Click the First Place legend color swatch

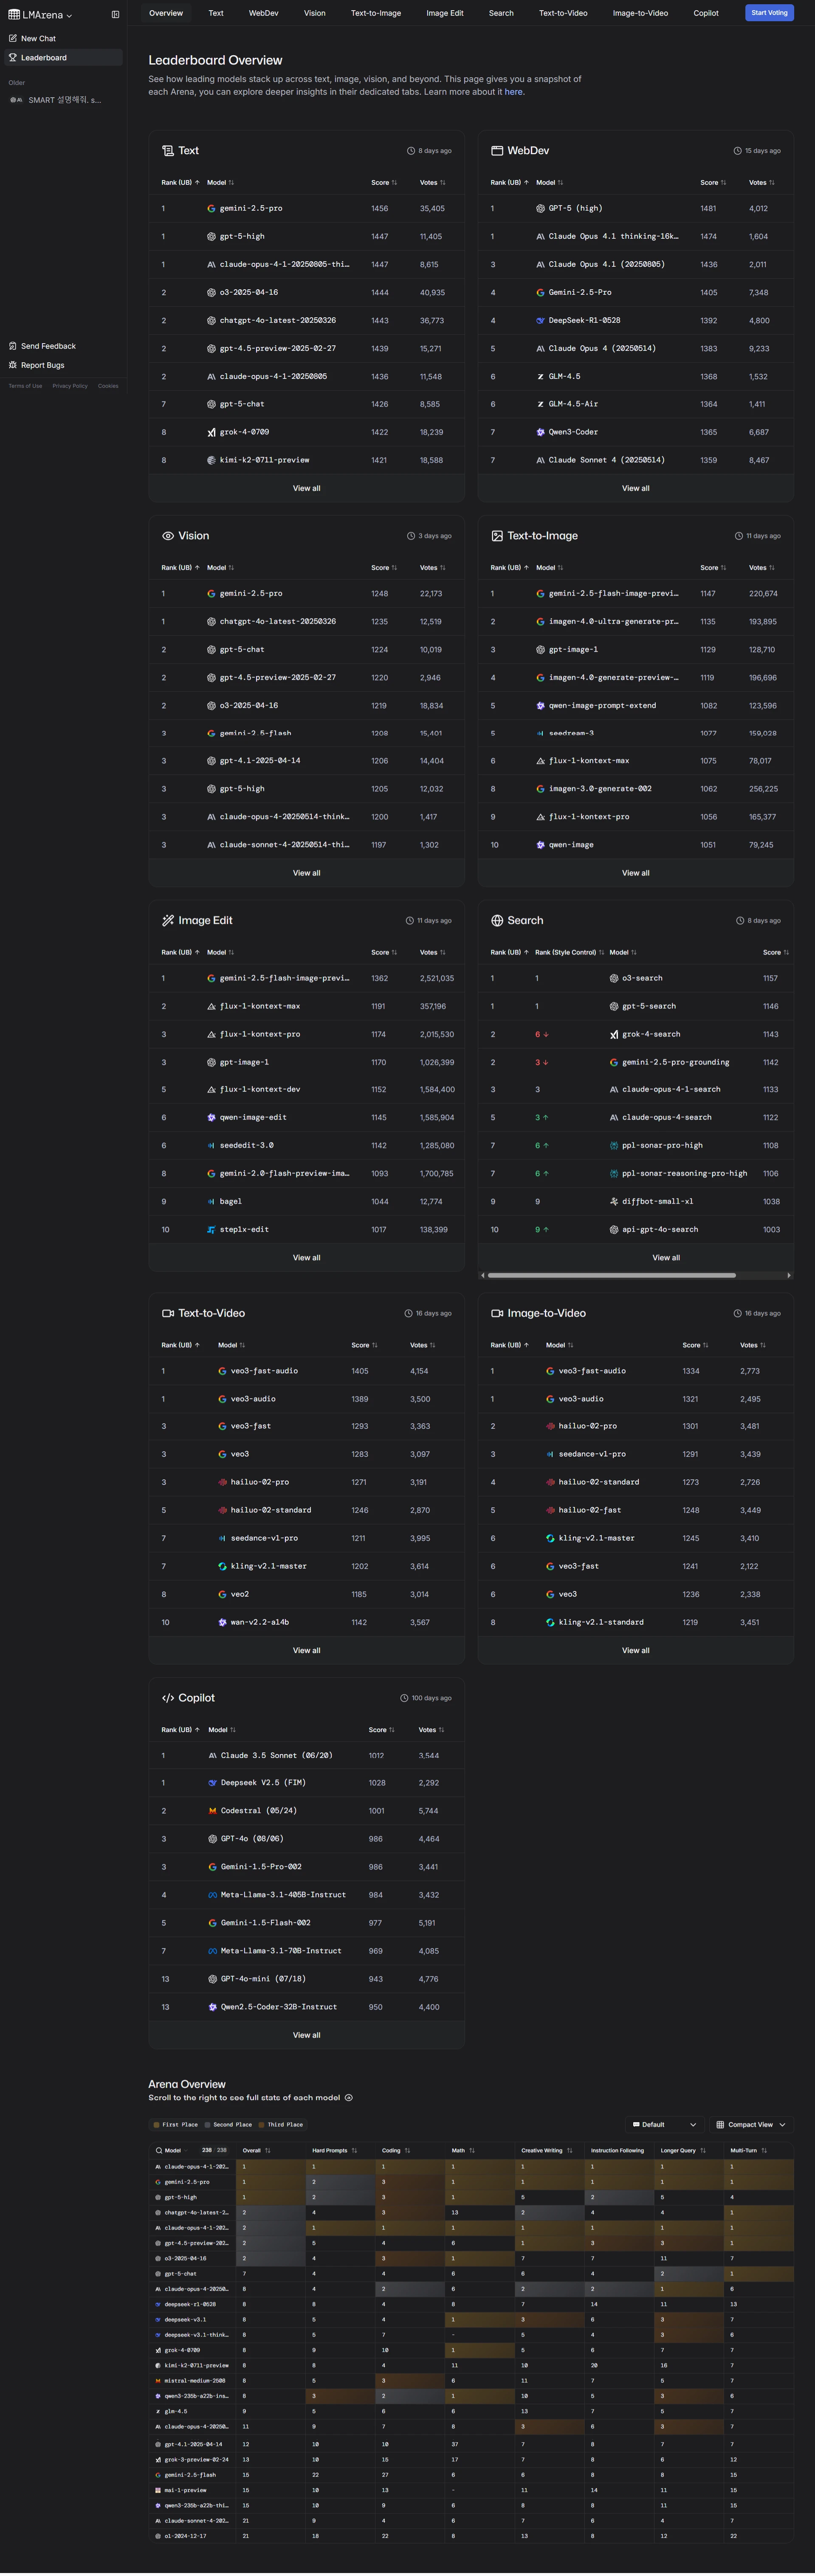tap(156, 2124)
